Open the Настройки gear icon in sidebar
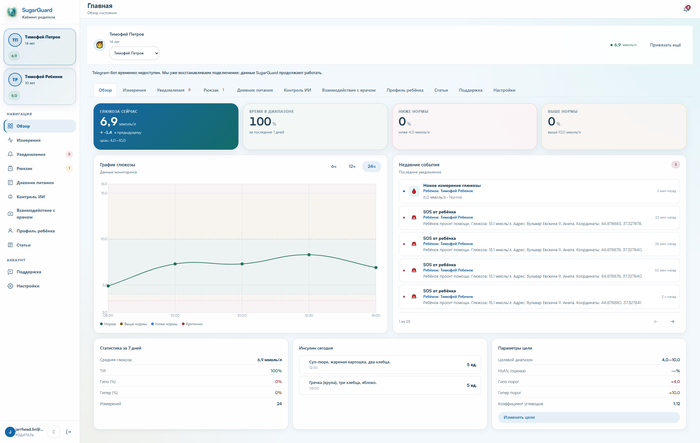 point(10,286)
